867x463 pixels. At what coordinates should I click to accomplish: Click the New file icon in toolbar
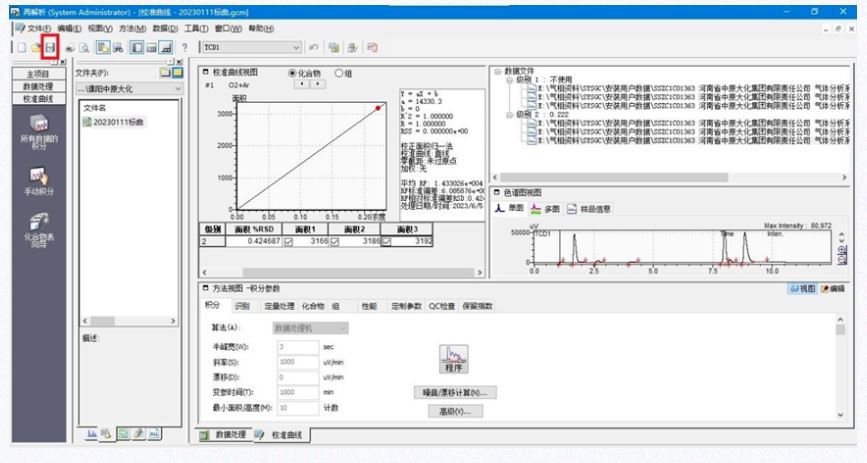click(x=20, y=47)
